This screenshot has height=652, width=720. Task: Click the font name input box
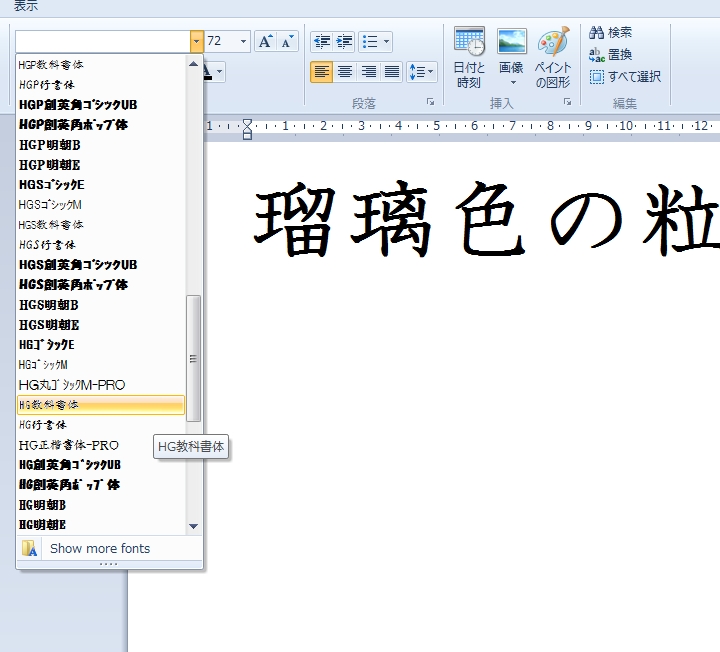pyautogui.click(x=103, y=41)
